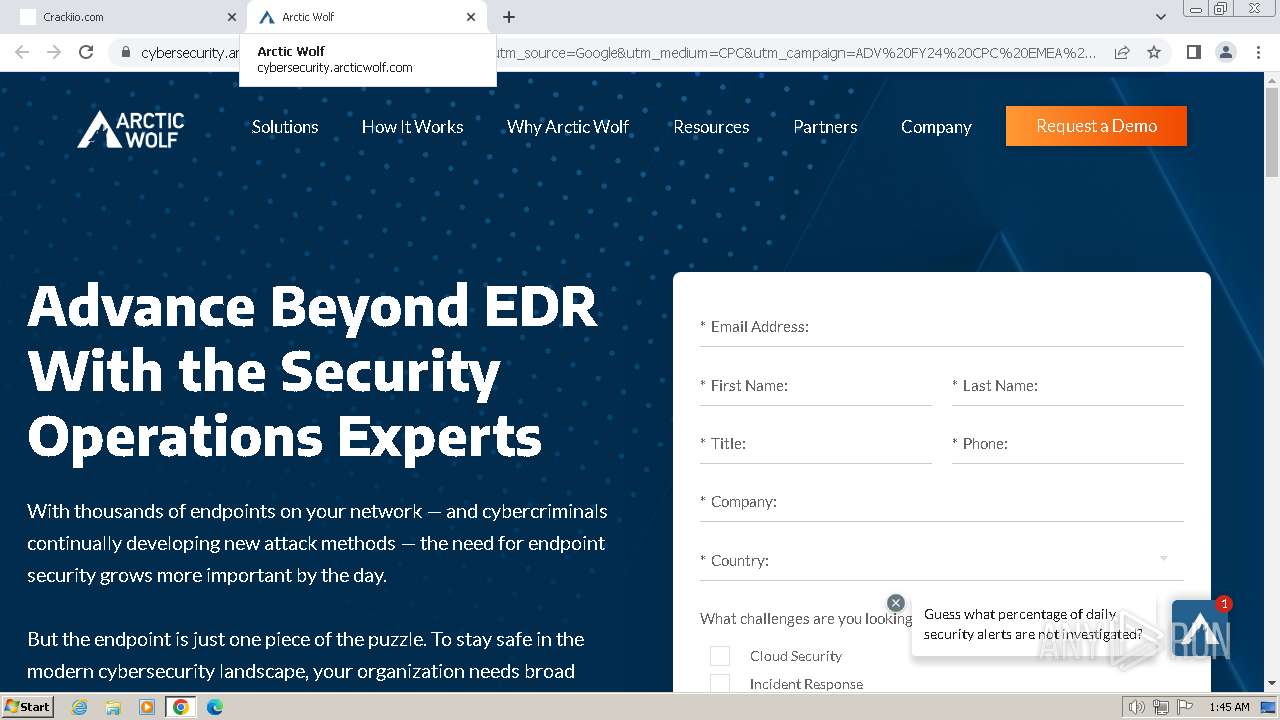Focus the First Name field
Image resolution: width=1280 pixels, height=720 pixels.
[x=816, y=386]
